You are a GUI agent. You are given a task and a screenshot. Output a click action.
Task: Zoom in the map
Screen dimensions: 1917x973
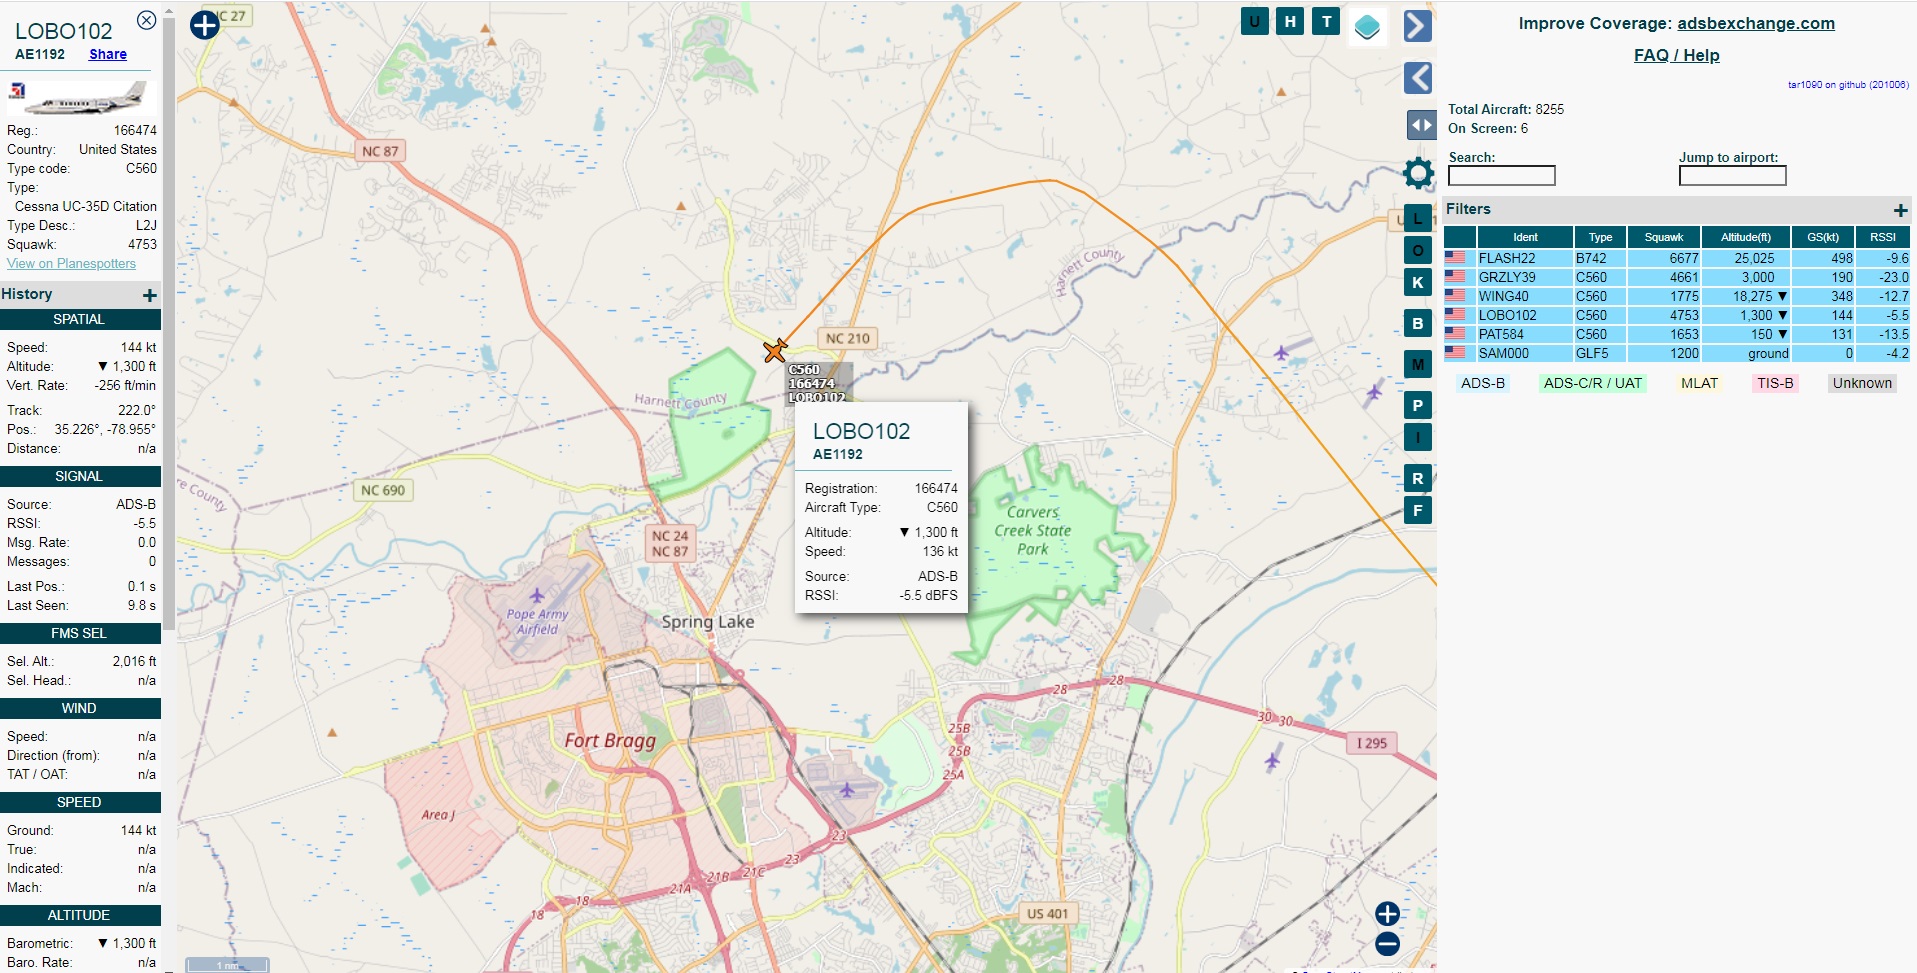pos(1387,914)
